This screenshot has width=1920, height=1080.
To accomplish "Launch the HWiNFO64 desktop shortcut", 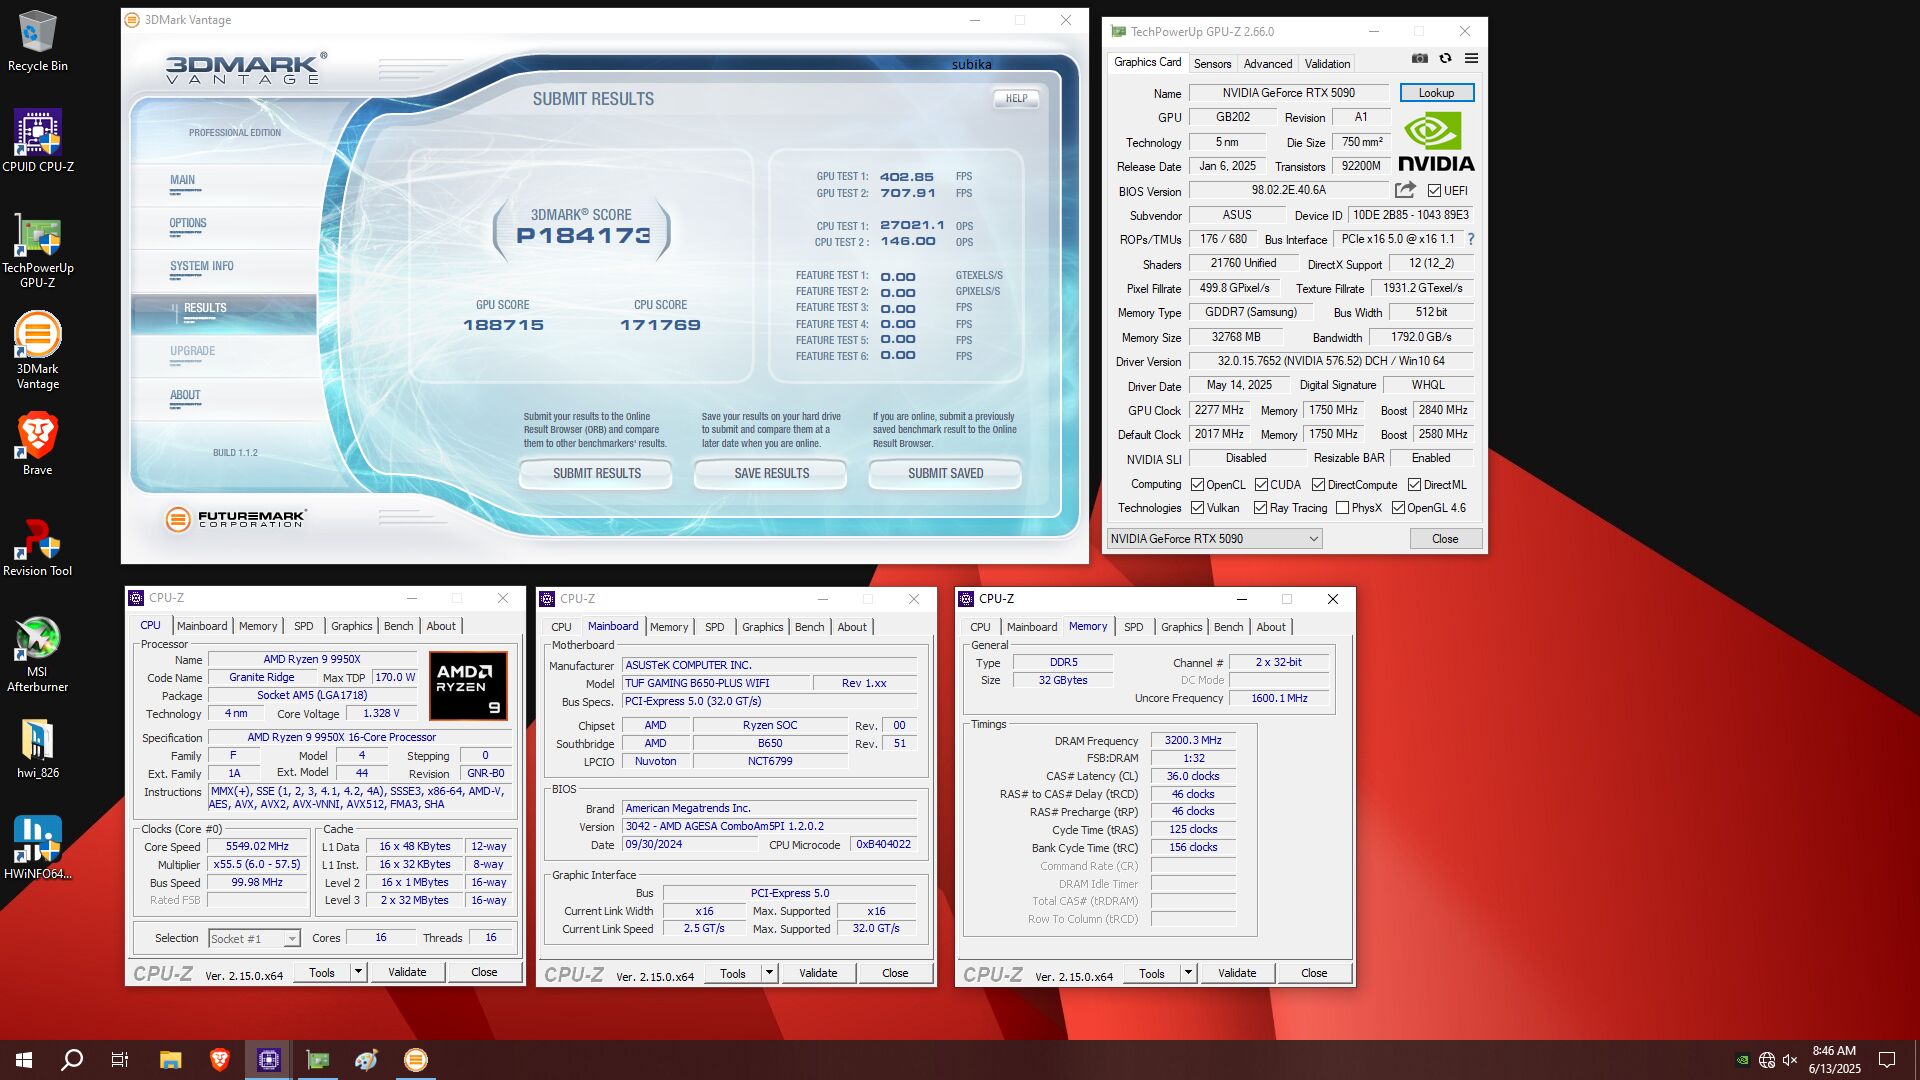I will pyautogui.click(x=37, y=847).
